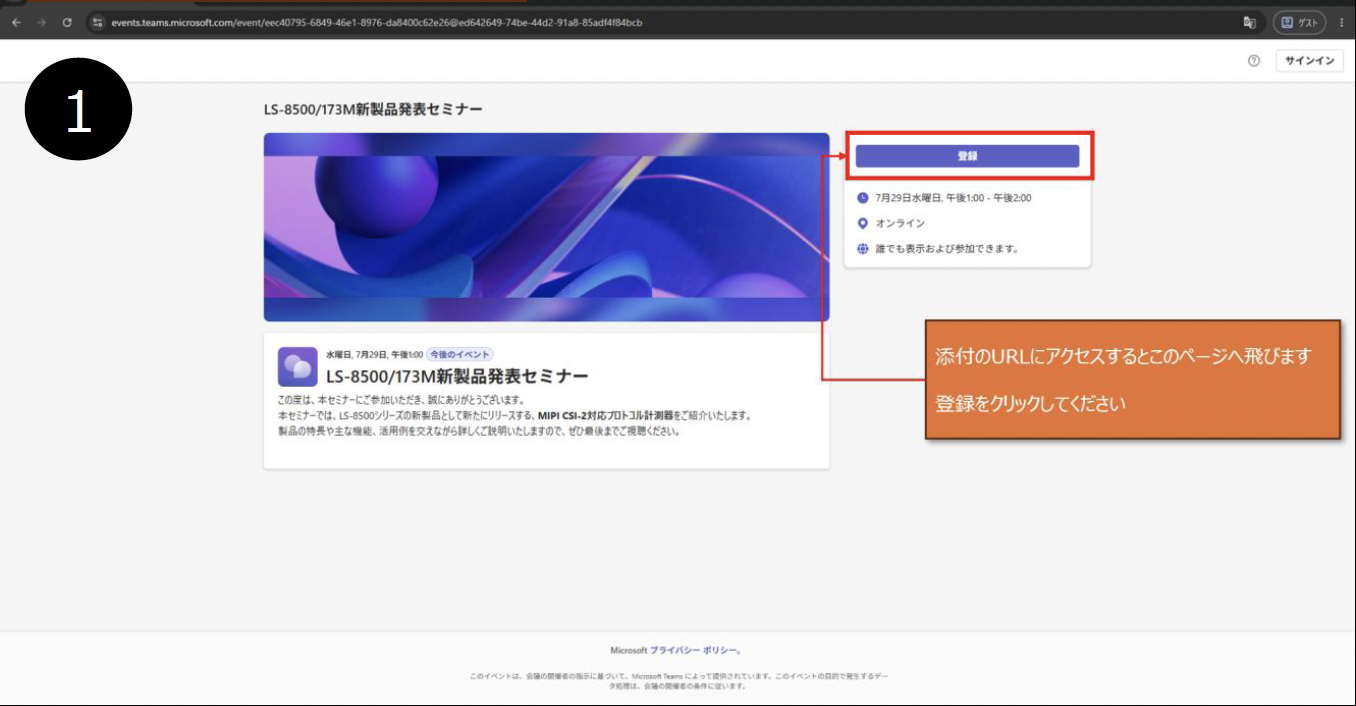Screen dimensions: 1356x706
Task: Click the 登録 registration button
Action: pyautogui.click(x=967, y=156)
